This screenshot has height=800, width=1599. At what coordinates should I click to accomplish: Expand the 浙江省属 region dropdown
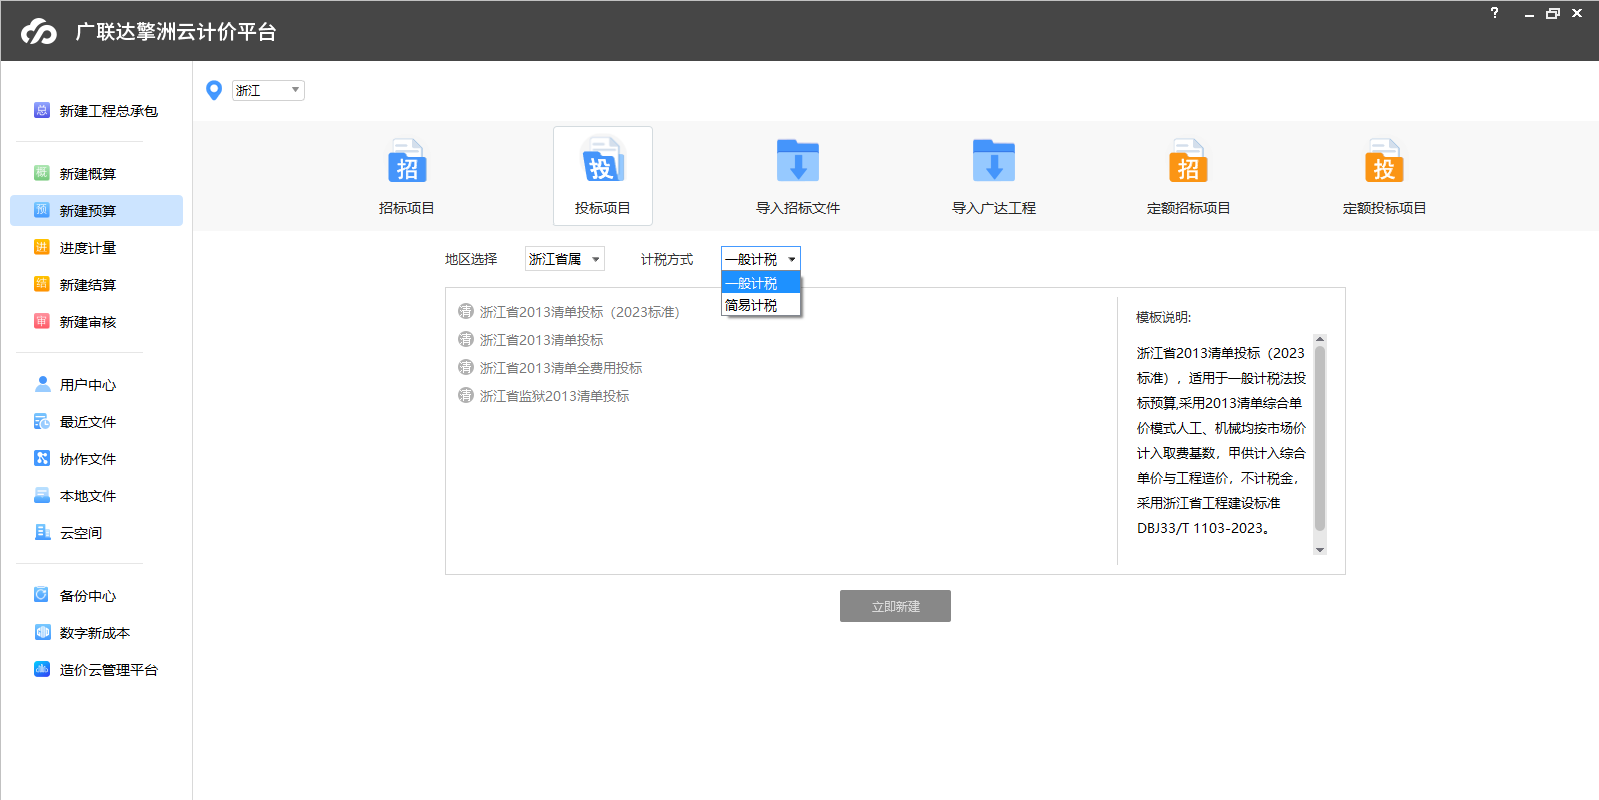[x=565, y=259]
